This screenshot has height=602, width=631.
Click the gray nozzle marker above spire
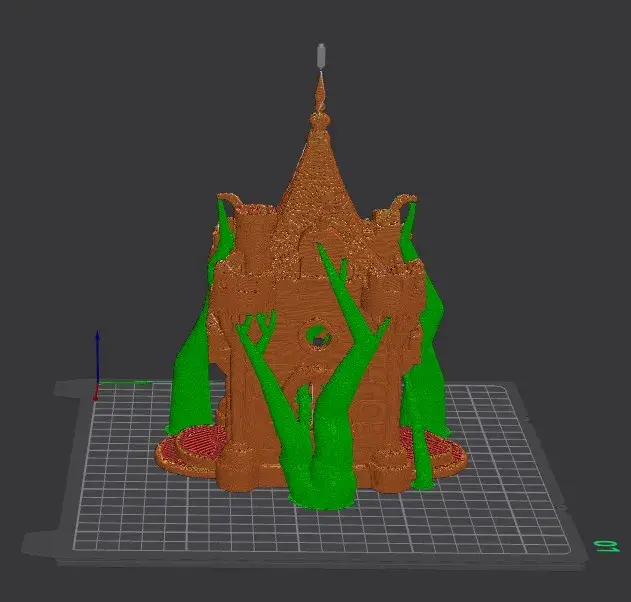pos(321,56)
